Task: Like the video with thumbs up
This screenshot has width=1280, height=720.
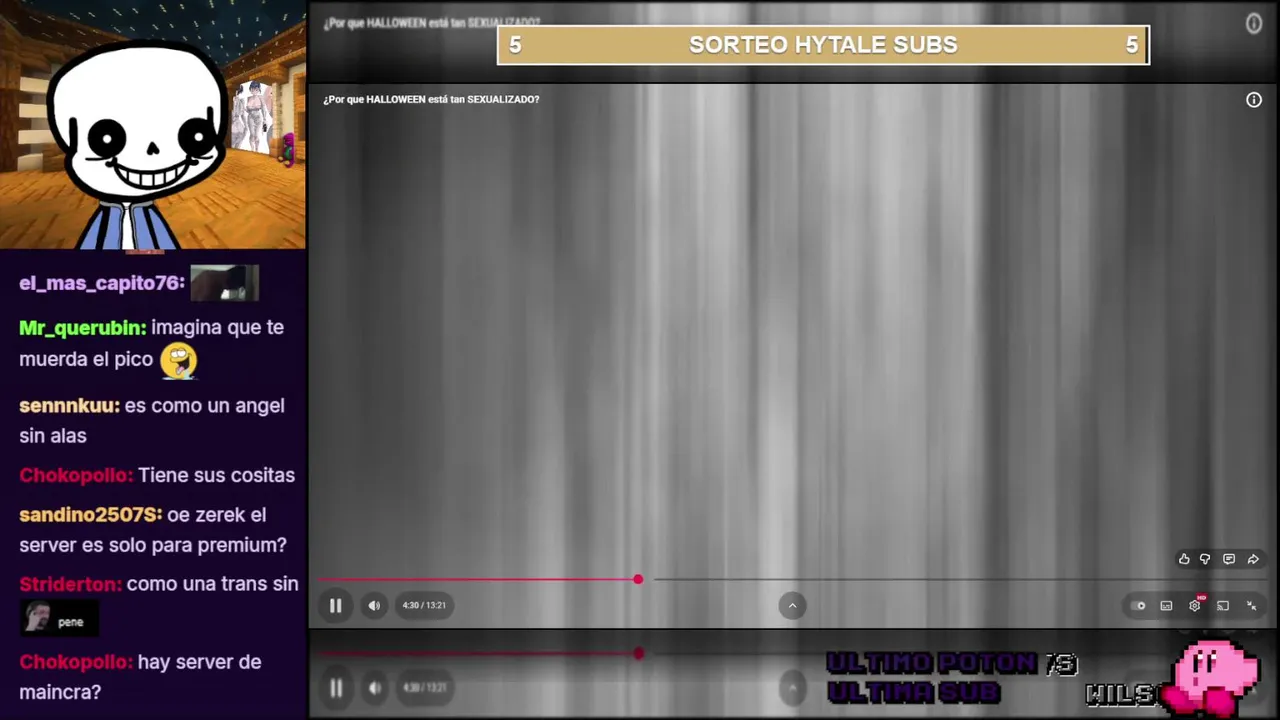Action: (x=1184, y=559)
